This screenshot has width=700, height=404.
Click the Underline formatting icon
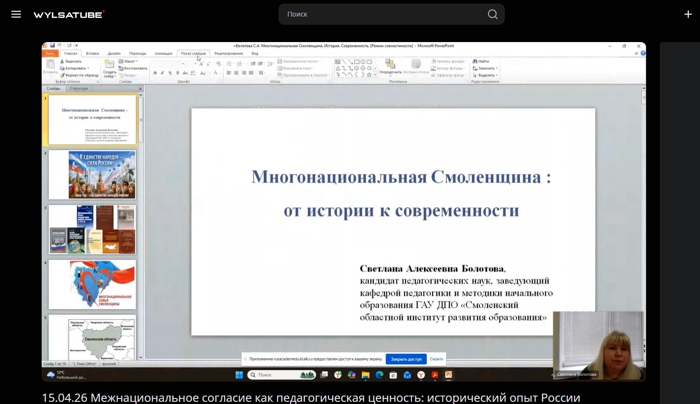(x=170, y=73)
